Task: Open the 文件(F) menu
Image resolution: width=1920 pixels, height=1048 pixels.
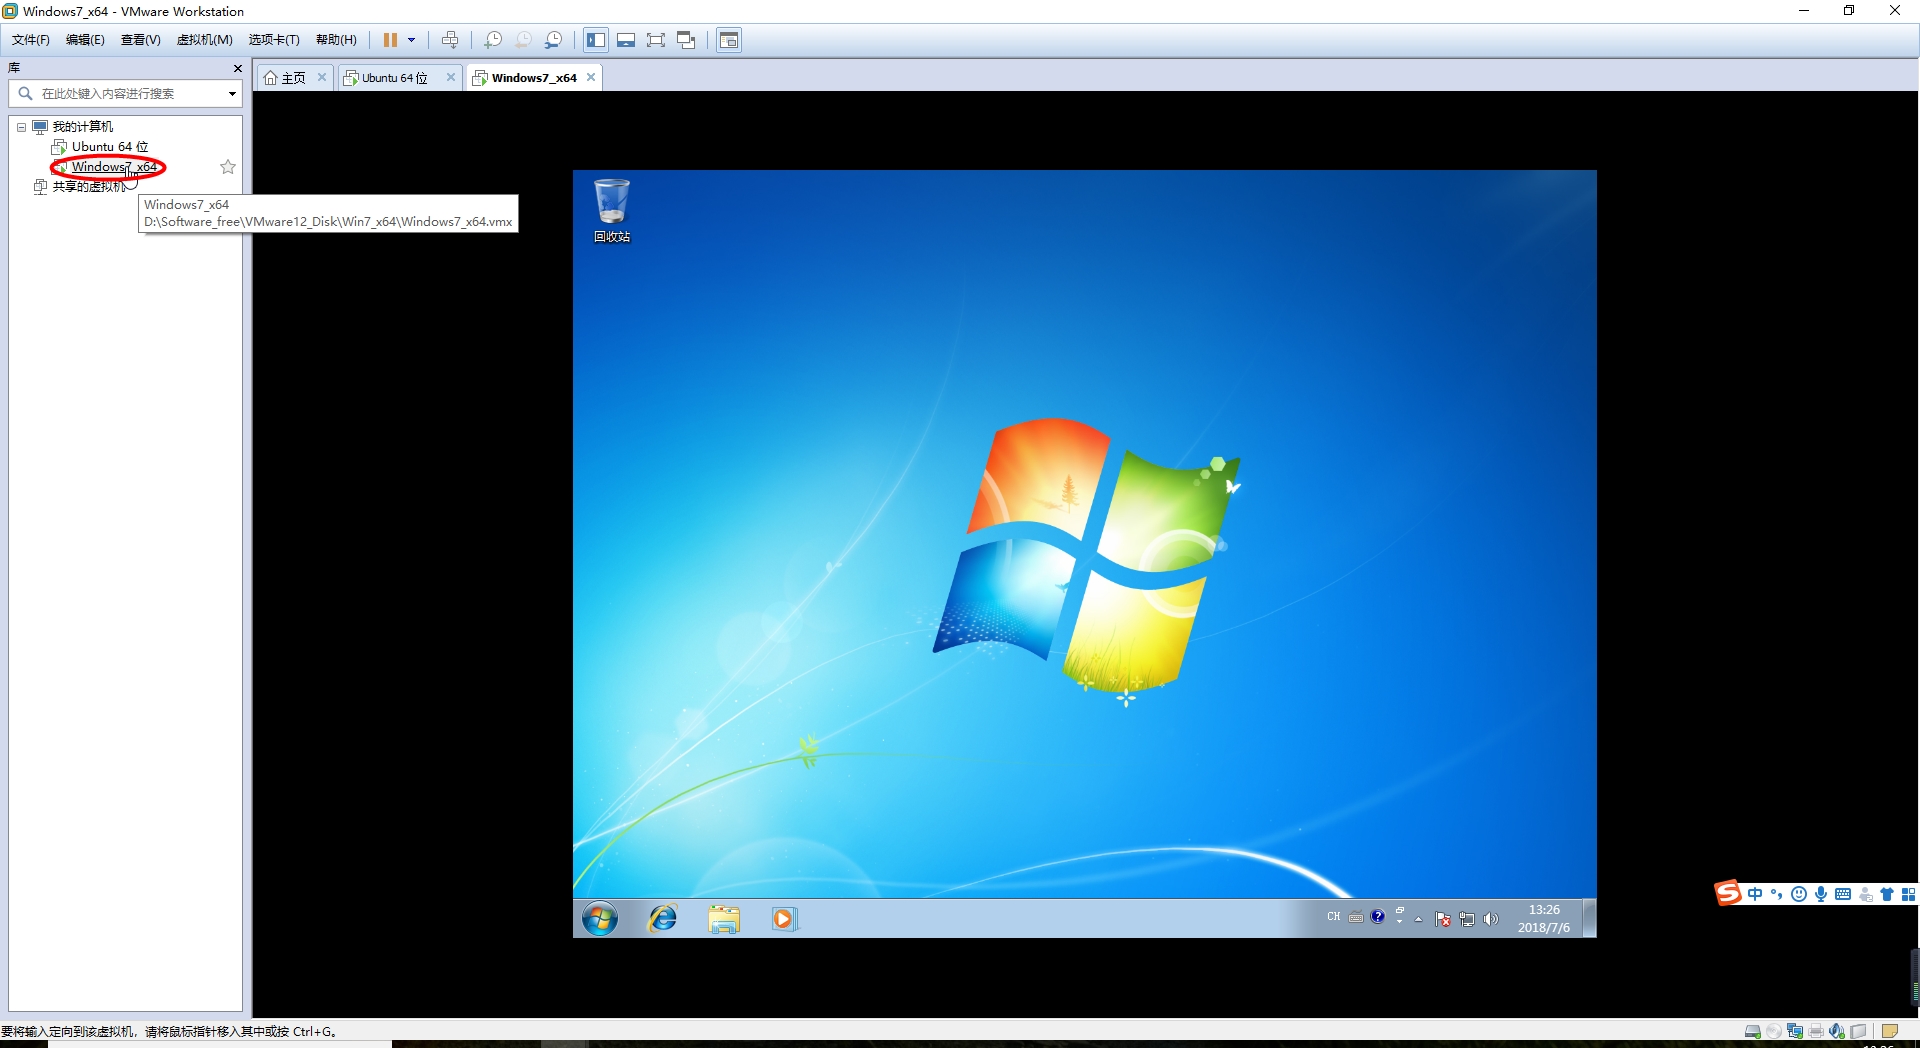Action: (31, 40)
